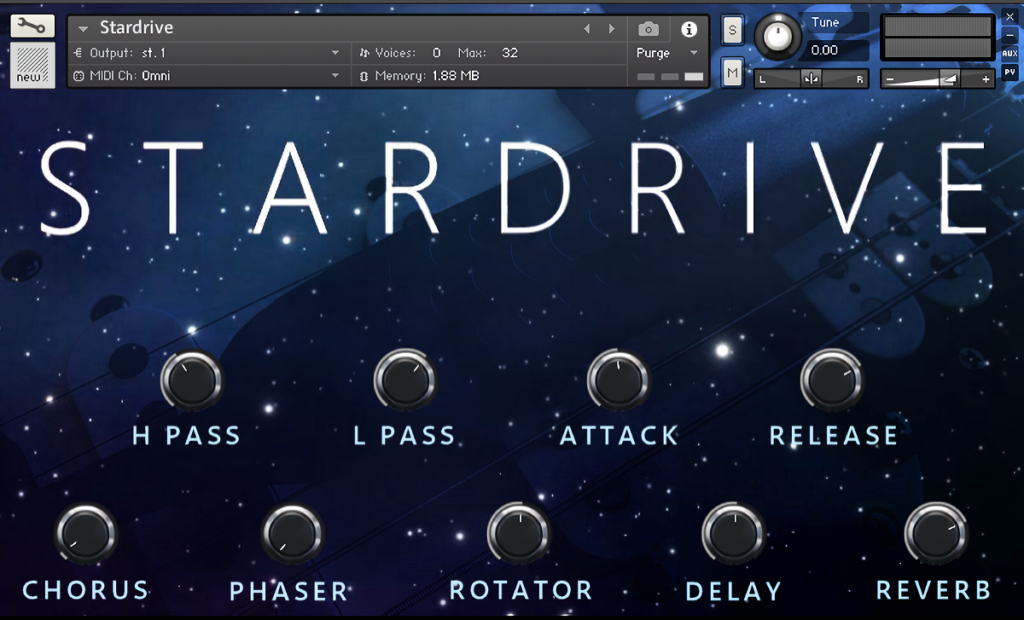This screenshot has height=620, width=1024.
Task: Click the DELAY knob
Action: 733,534
